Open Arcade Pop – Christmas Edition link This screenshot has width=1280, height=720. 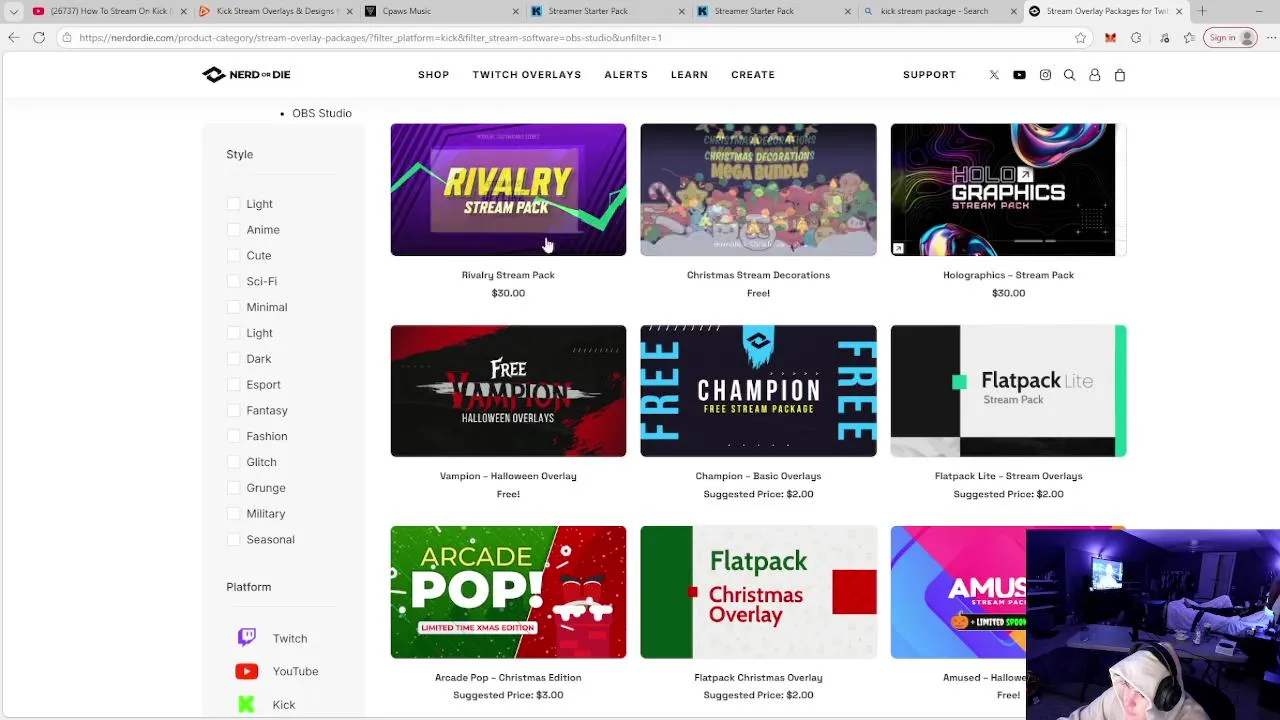click(508, 677)
